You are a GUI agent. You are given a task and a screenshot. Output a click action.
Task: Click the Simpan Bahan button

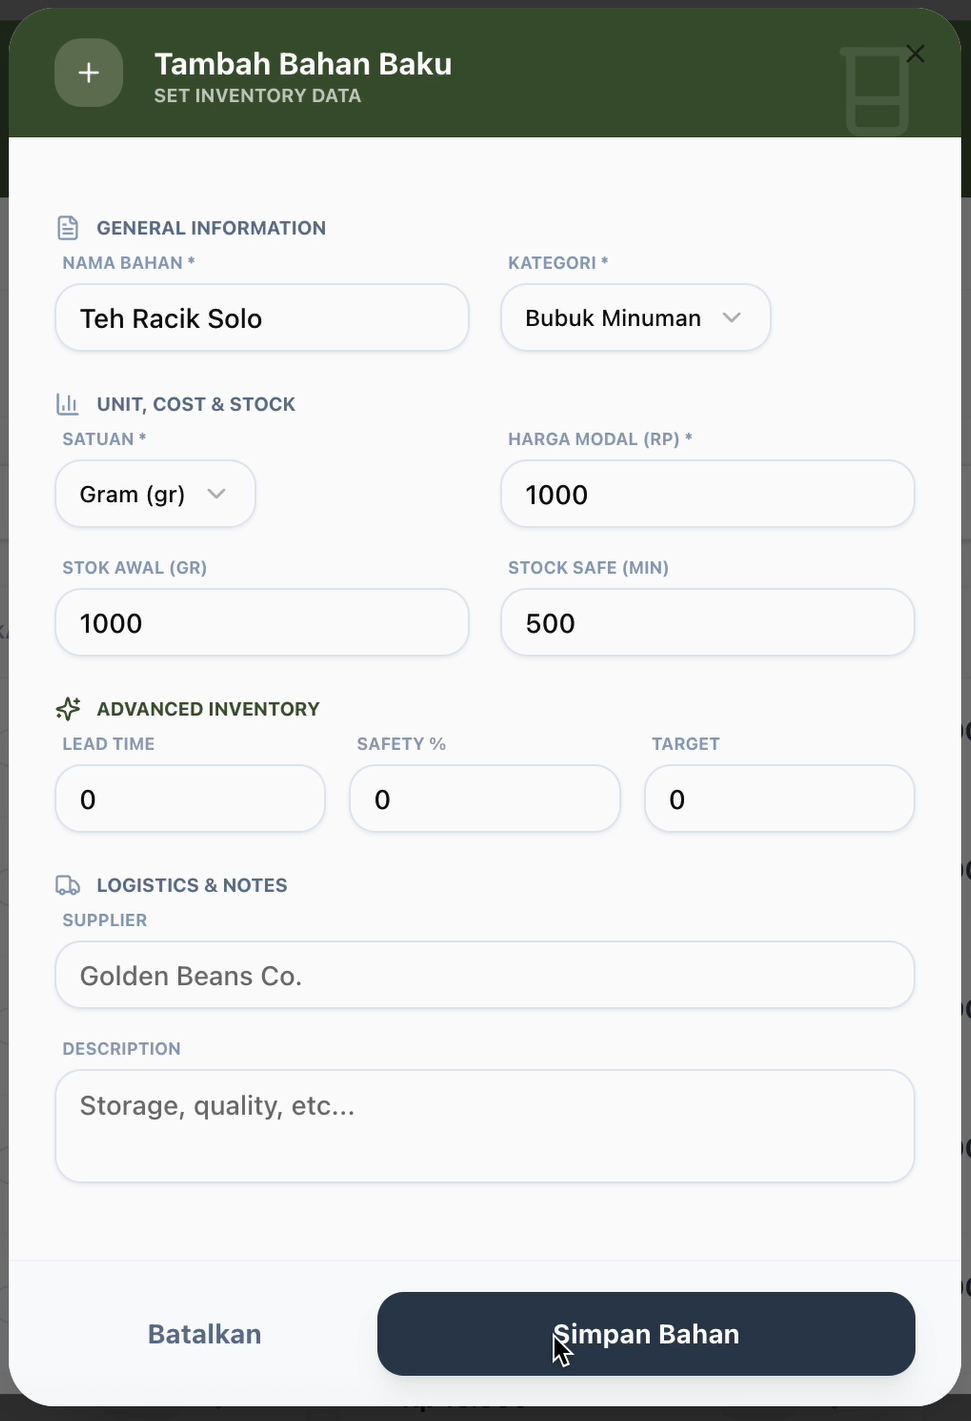(645, 1334)
